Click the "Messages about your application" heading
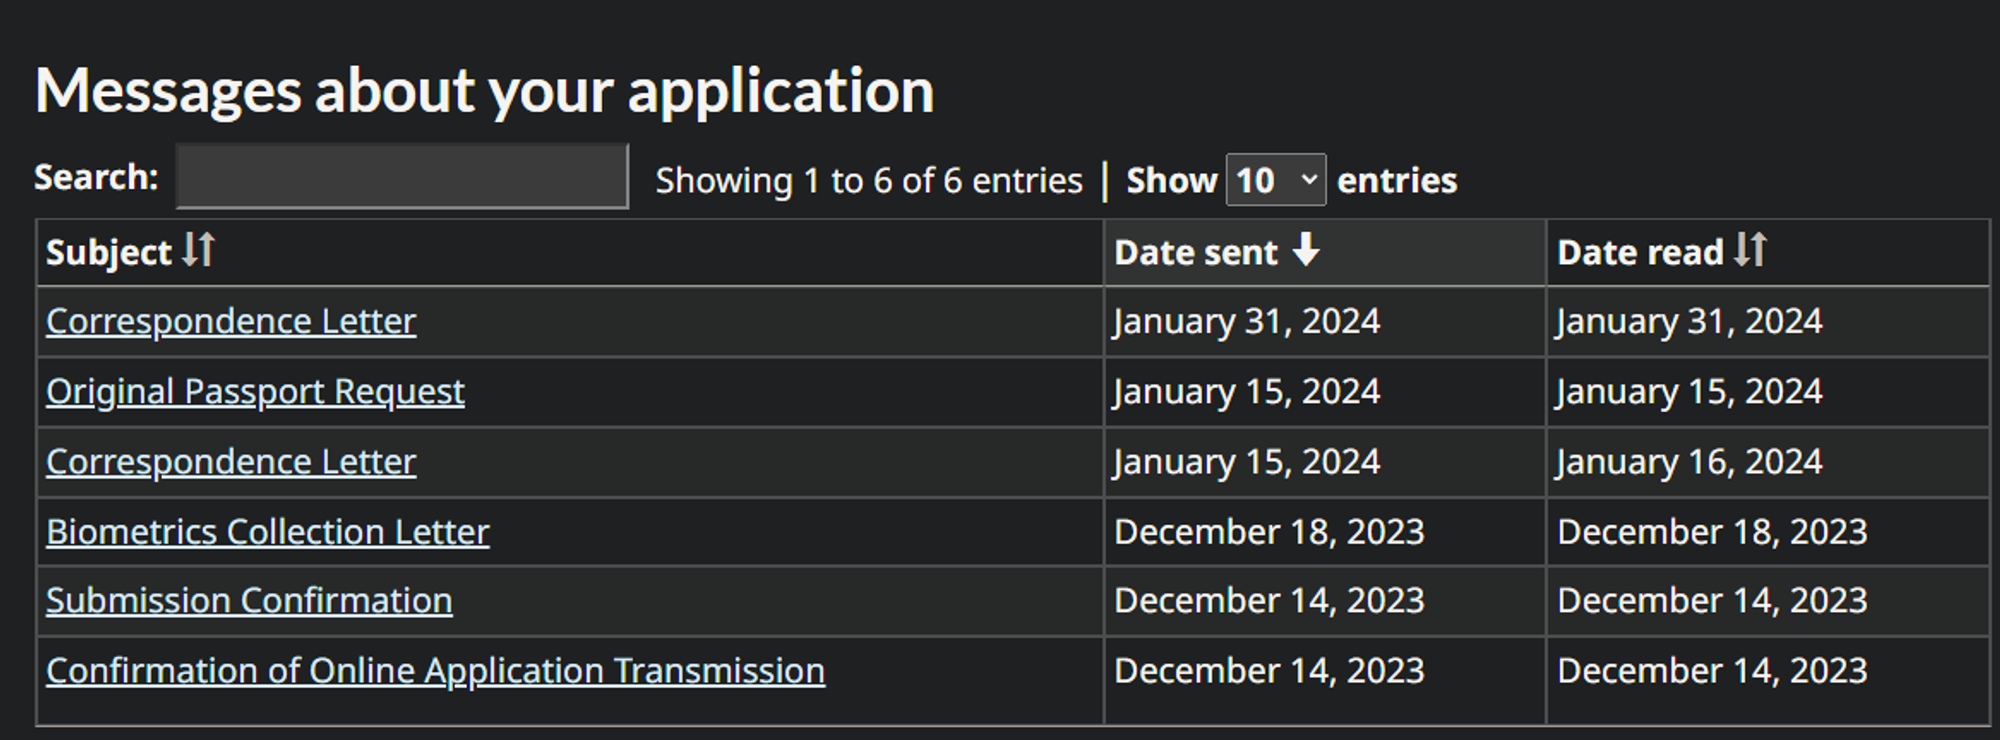This screenshot has width=2000, height=740. [485, 91]
